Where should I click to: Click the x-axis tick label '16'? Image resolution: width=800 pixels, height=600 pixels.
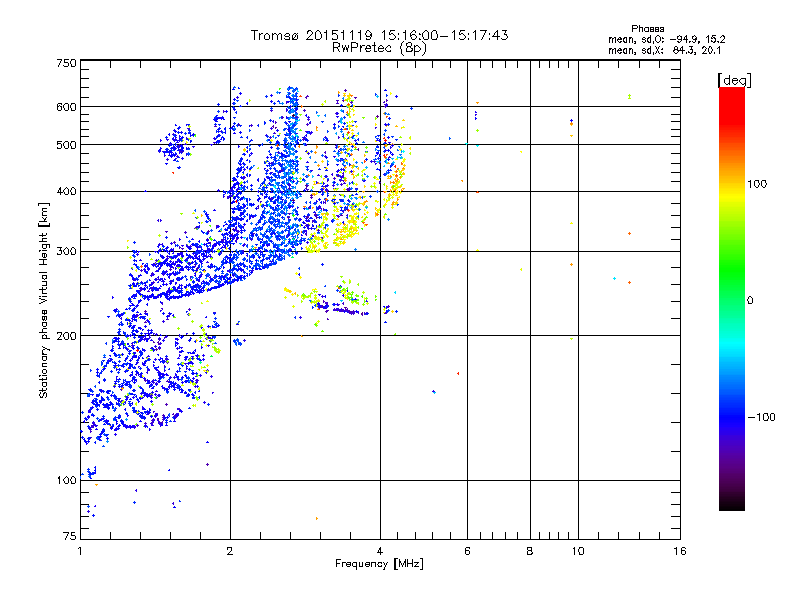(x=680, y=551)
